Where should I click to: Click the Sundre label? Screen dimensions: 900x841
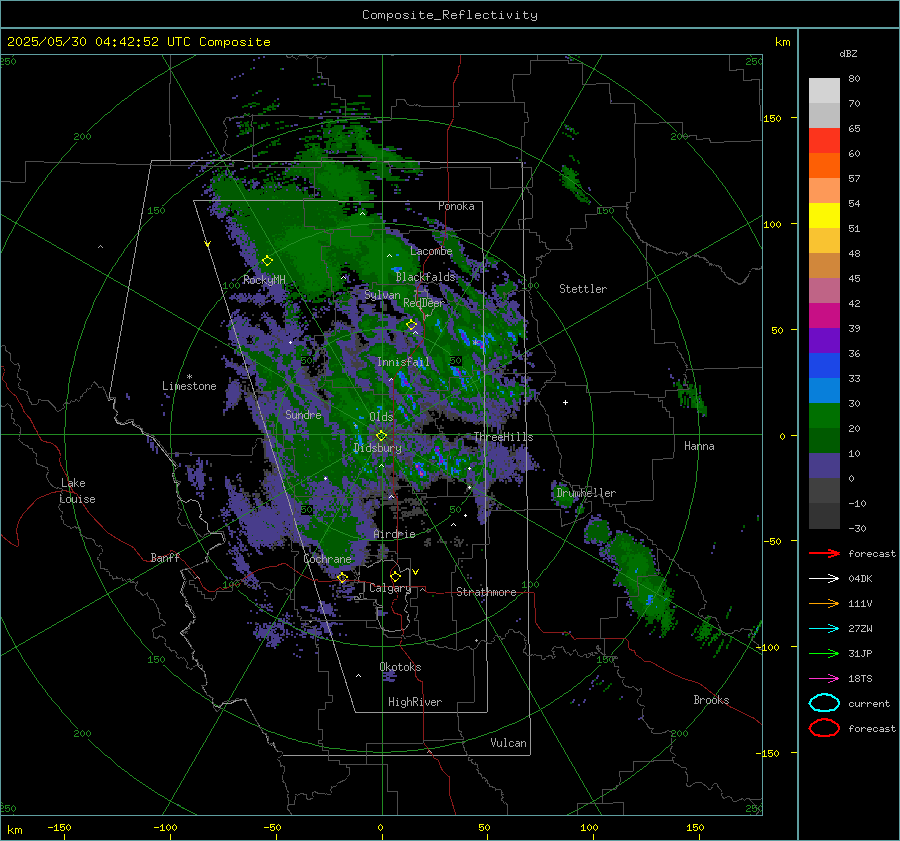coord(303,414)
